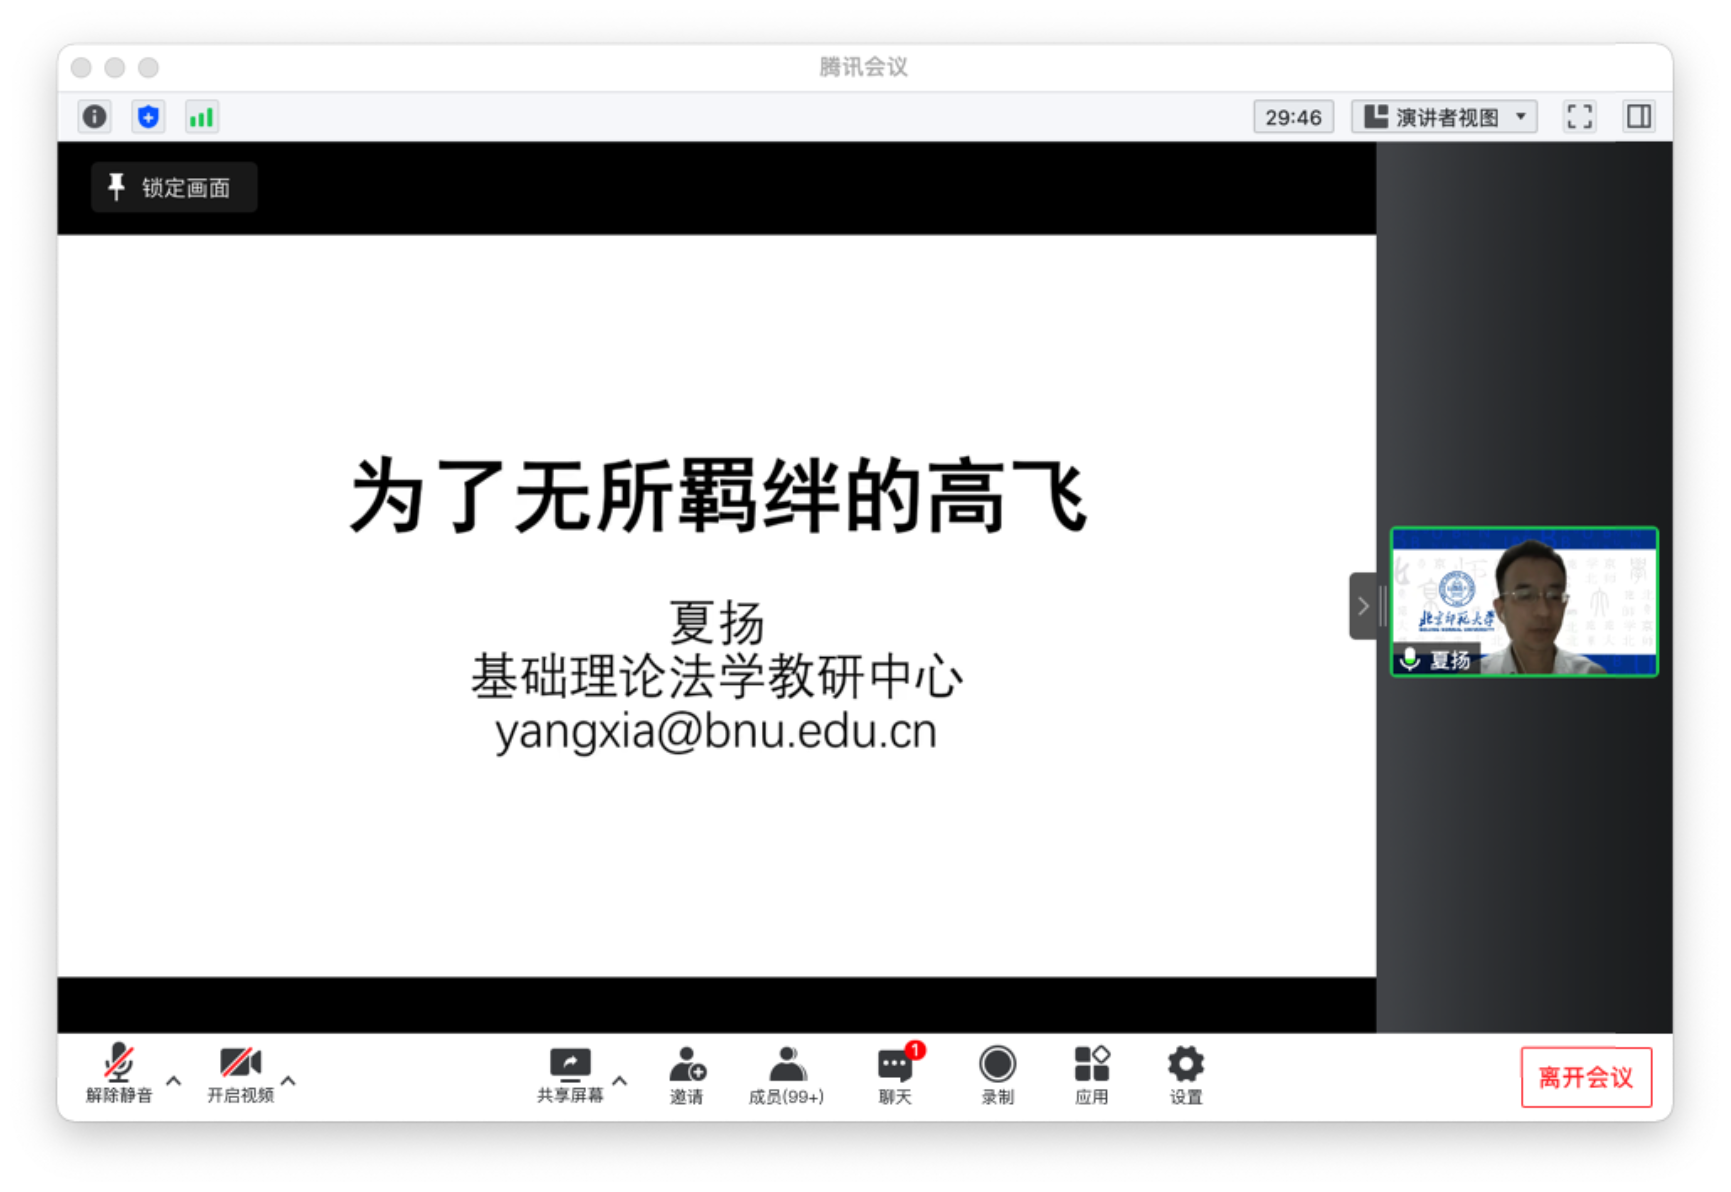This screenshot has width=1731, height=1192.
Task: Start recording (录制)
Action: click(997, 1075)
